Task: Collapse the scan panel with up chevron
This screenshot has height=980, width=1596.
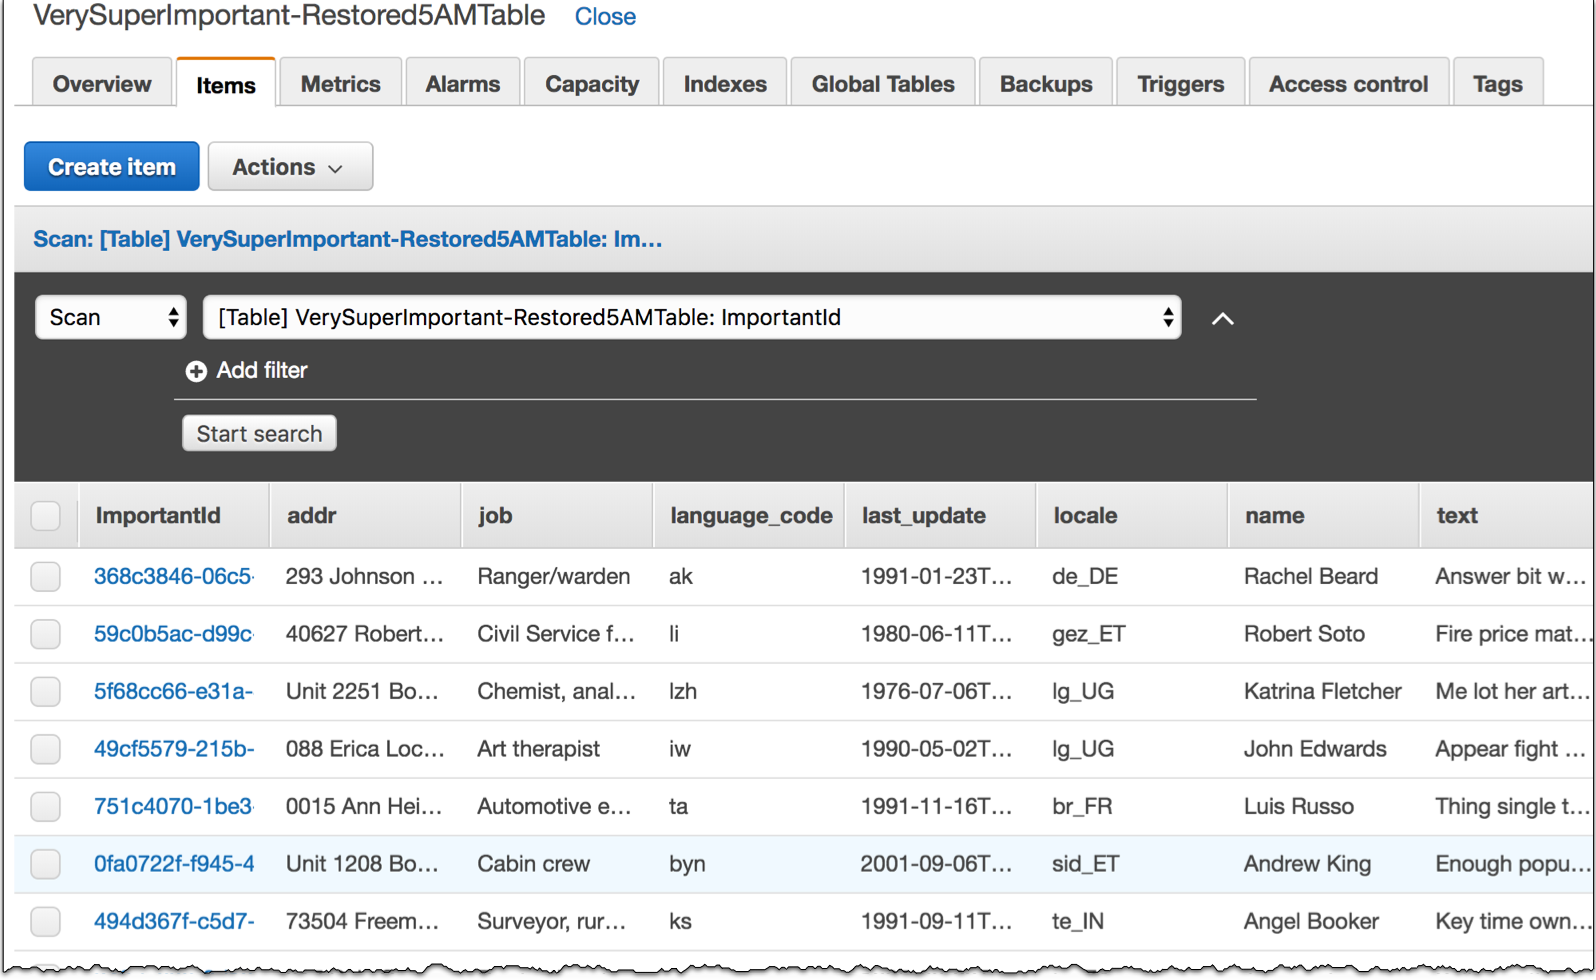Action: [1222, 319]
